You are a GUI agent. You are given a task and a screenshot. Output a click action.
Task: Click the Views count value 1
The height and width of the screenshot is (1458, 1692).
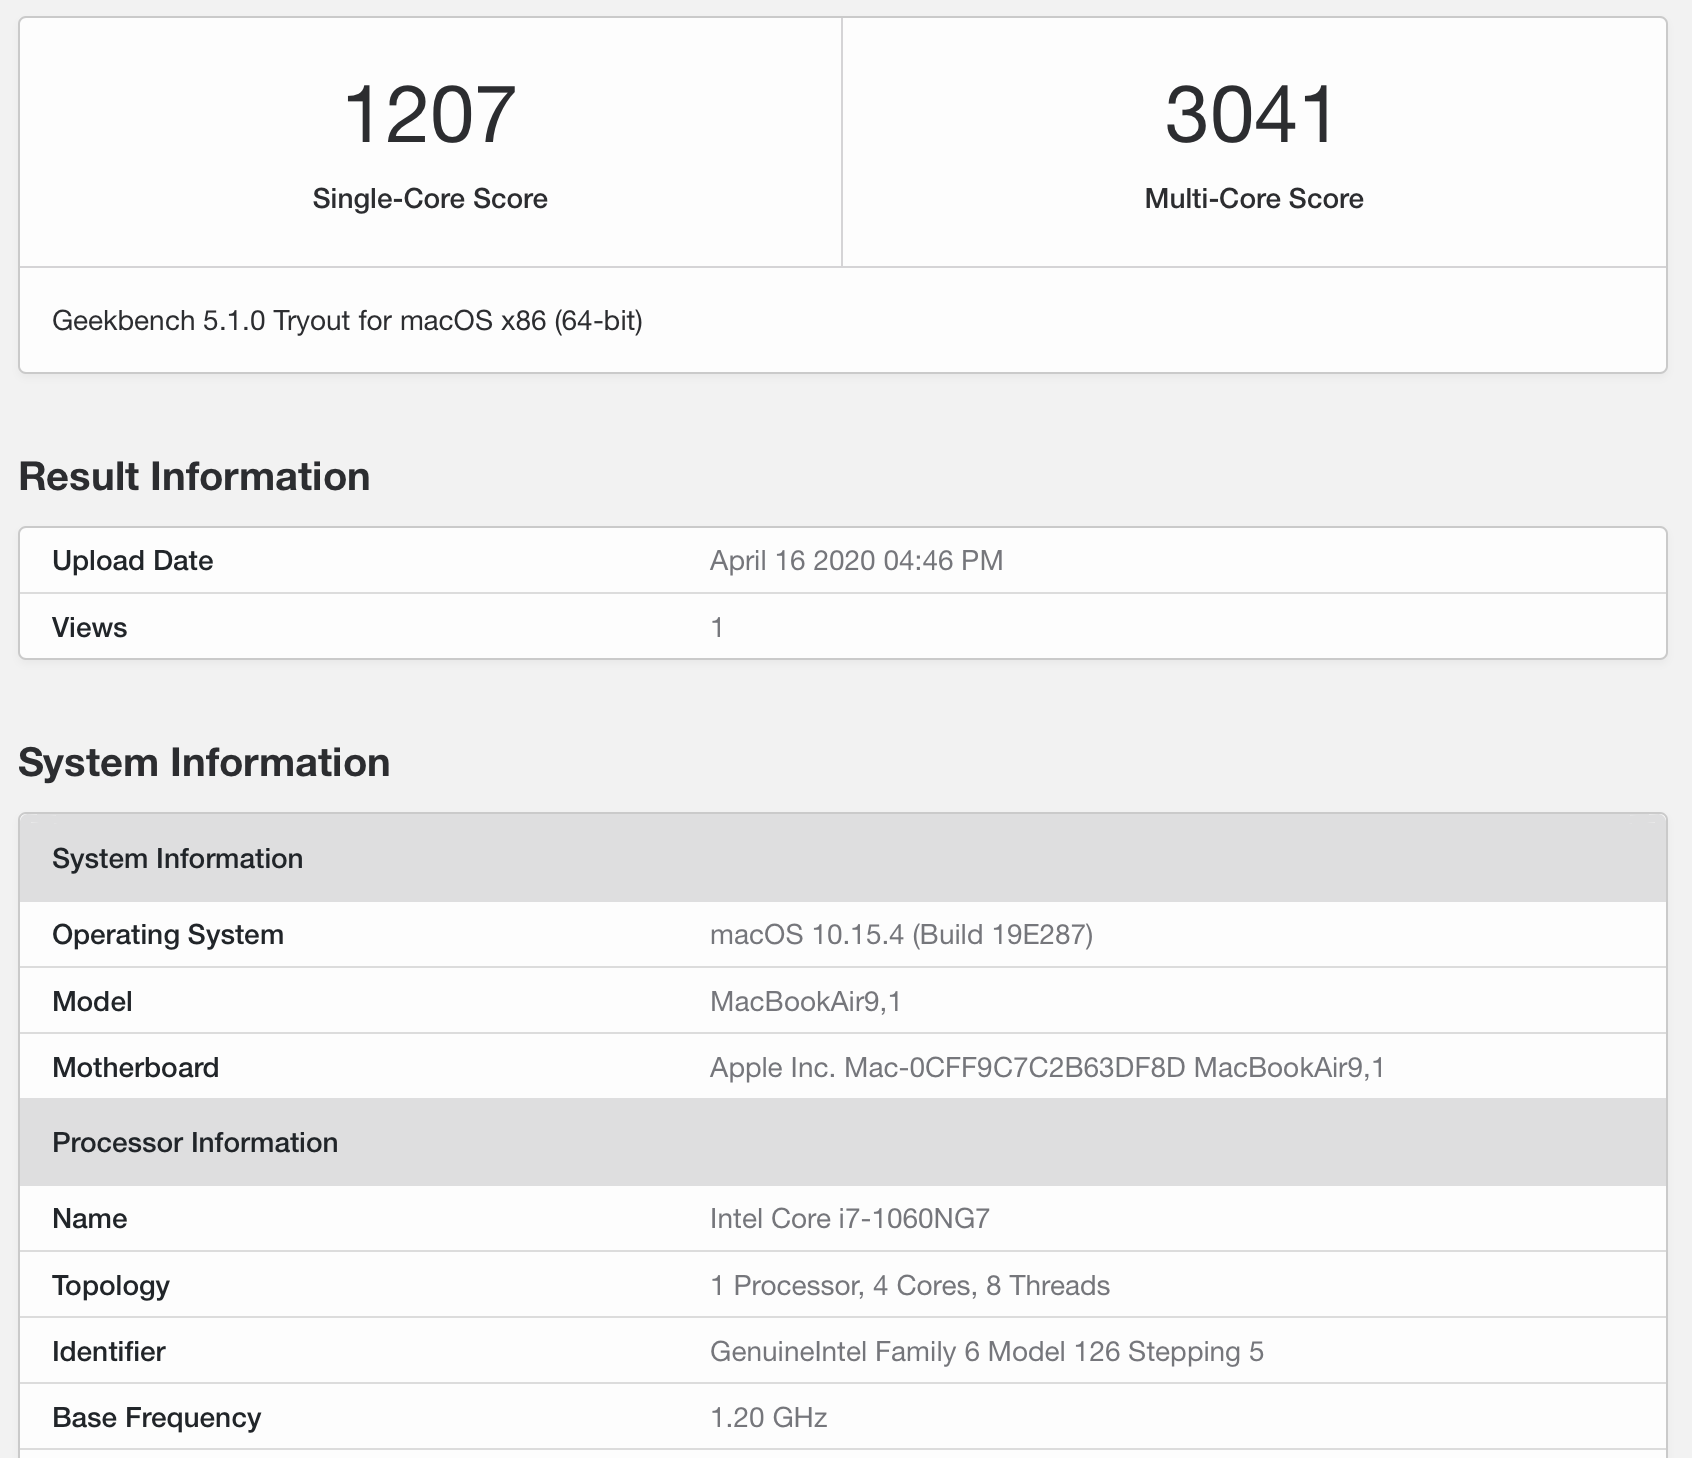pyautogui.click(x=717, y=628)
